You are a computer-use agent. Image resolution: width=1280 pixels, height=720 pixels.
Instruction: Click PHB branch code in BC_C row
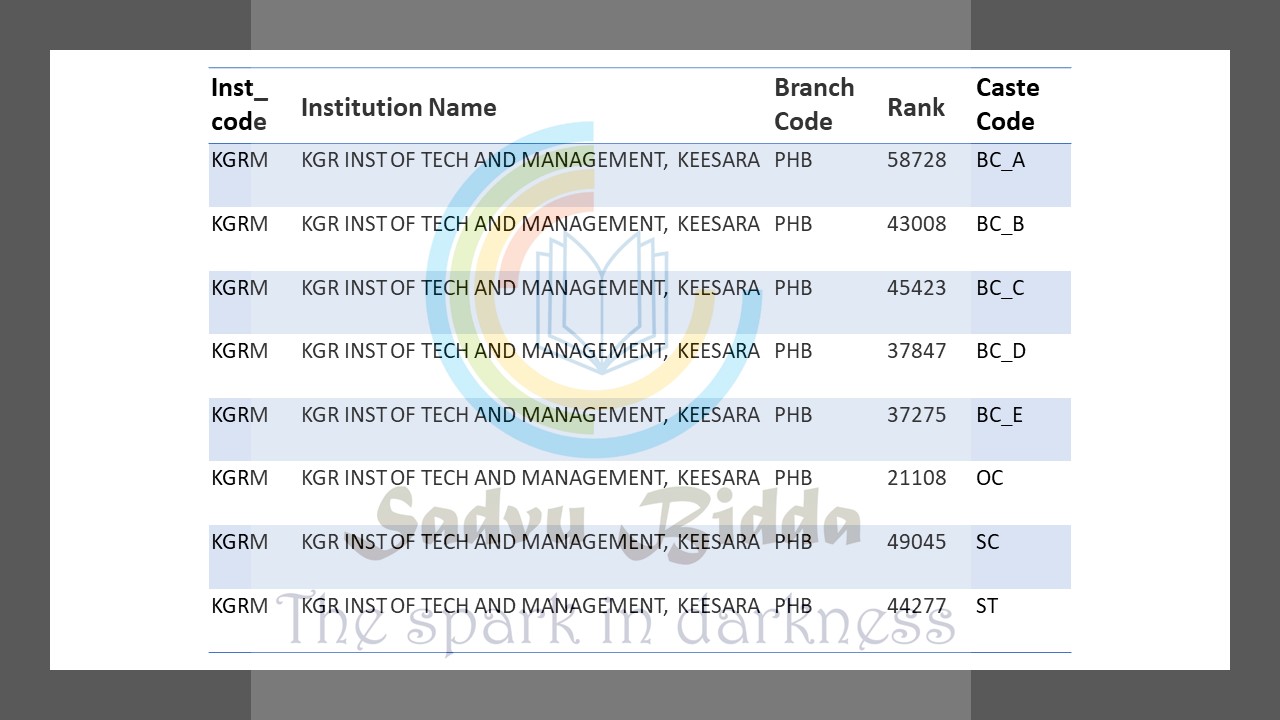793,288
